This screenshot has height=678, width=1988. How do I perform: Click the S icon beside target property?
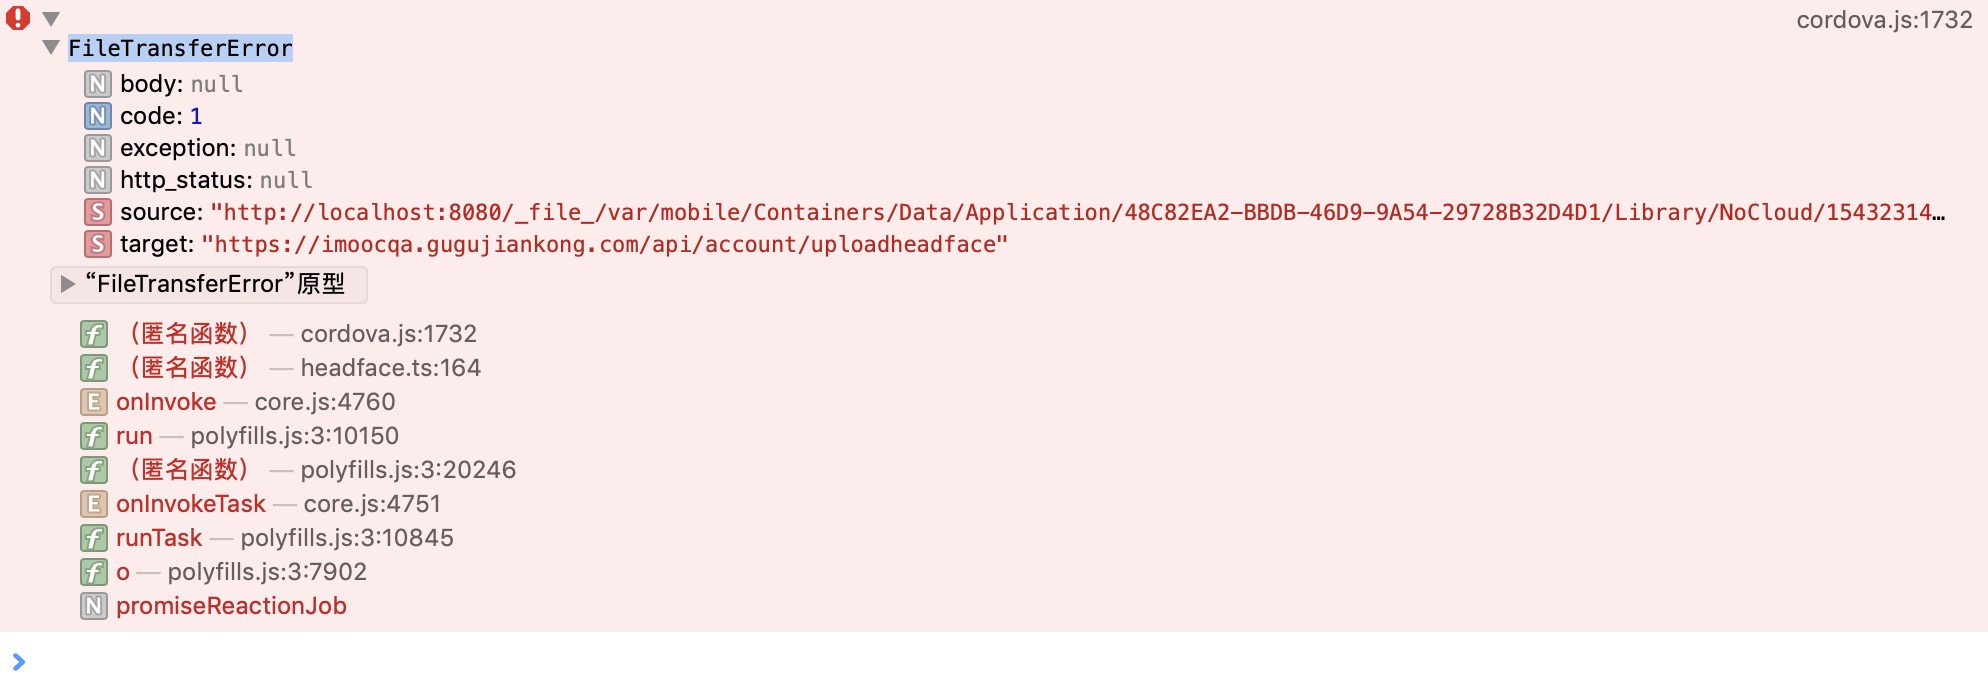tap(97, 244)
